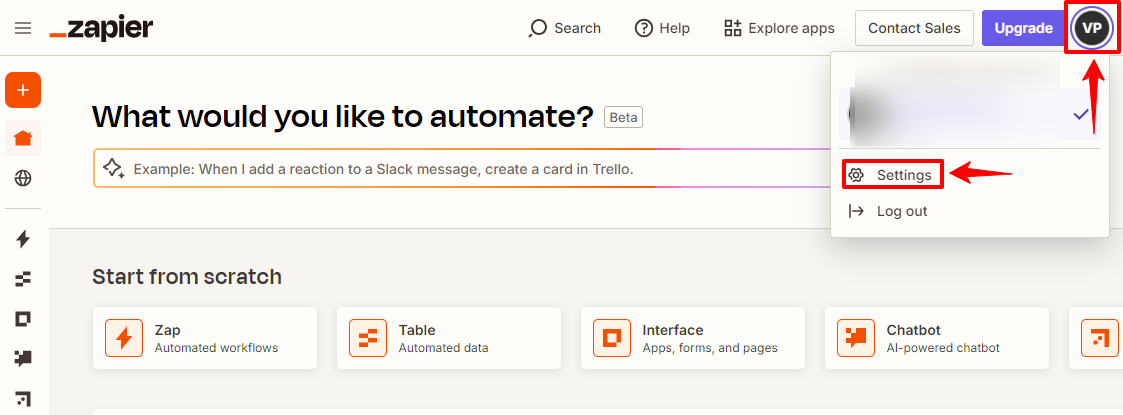Click the purple Upgrade button
This screenshot has height=415, width=1123.
coord(1023,29)
